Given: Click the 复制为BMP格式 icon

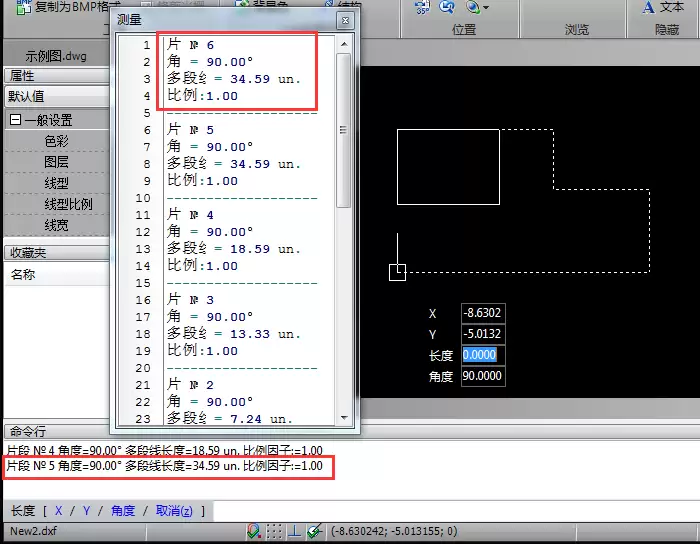Looking at the screenshot, I should (x=23, y=7).
